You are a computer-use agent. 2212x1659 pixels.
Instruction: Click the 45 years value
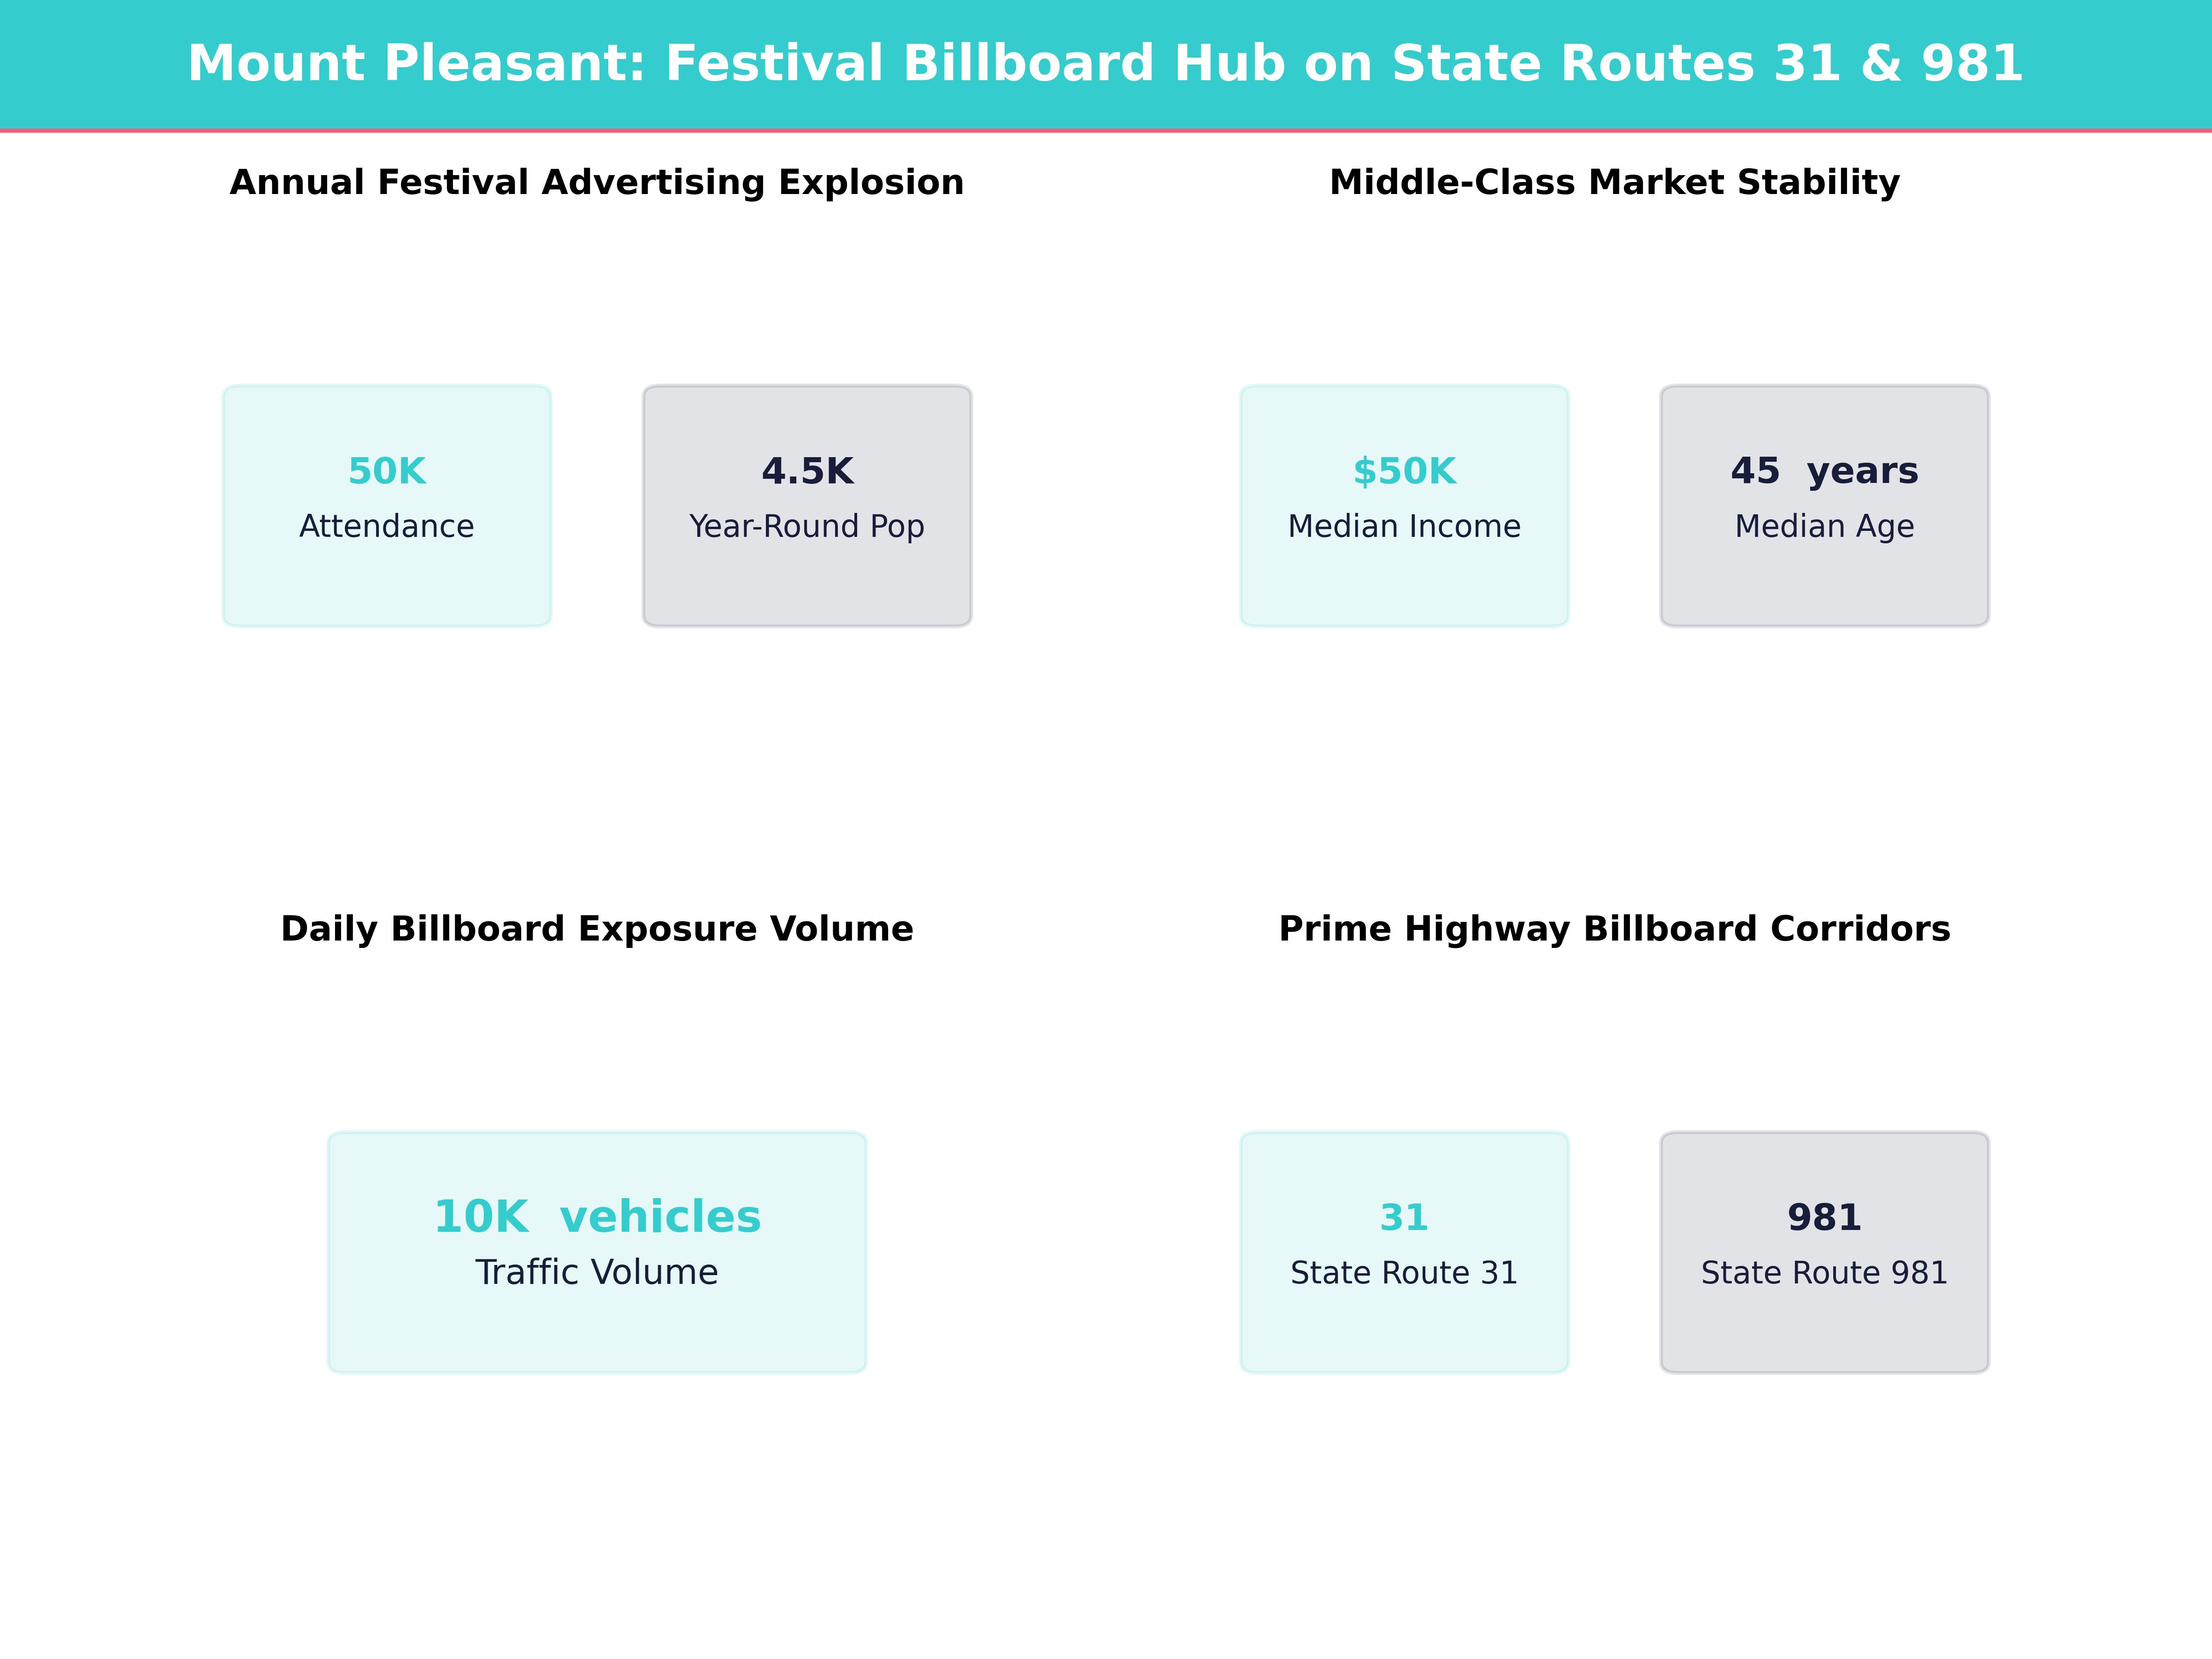[x=1824, y=470]
